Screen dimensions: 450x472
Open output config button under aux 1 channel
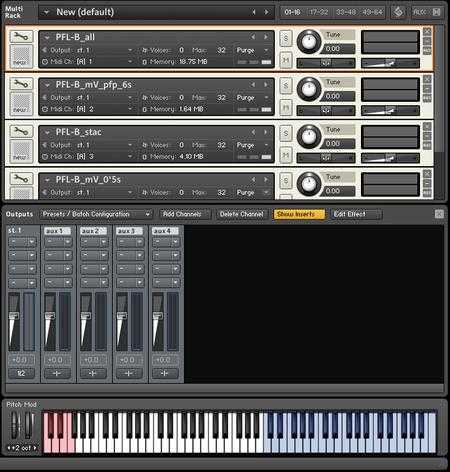tap(57, 373)
